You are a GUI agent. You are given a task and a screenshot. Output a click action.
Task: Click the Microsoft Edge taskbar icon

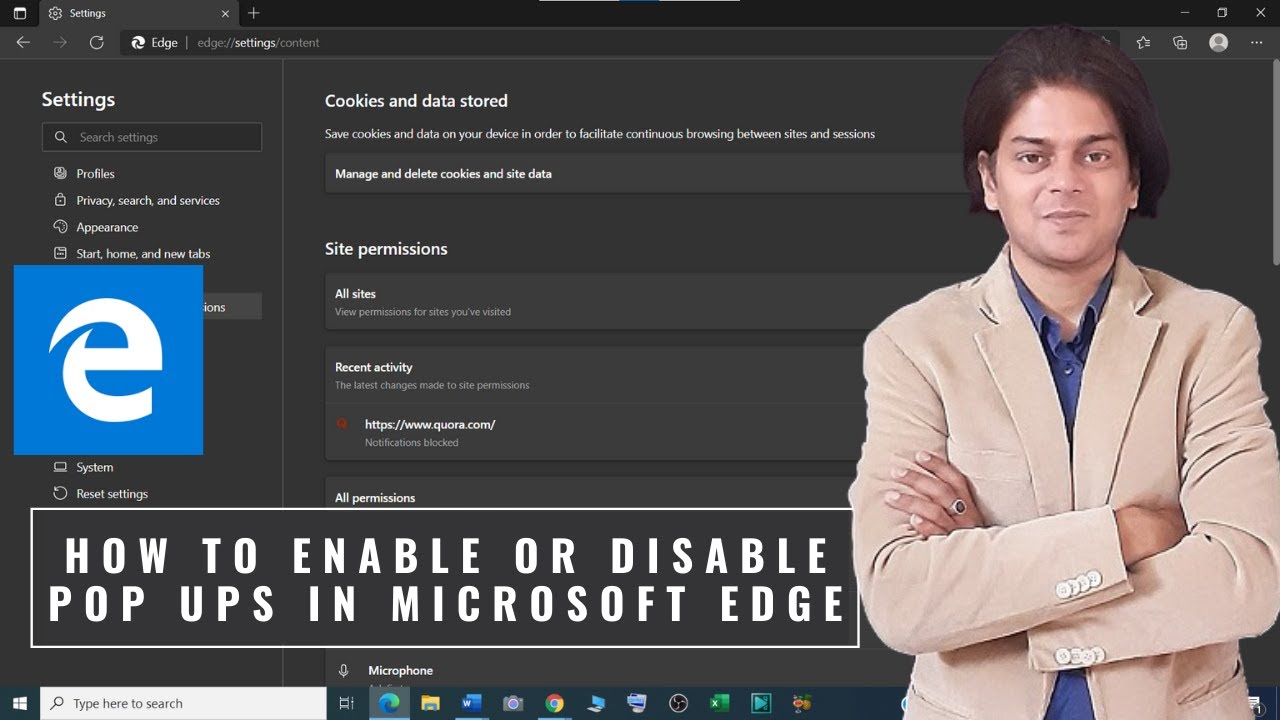click(x=389, y=703)
